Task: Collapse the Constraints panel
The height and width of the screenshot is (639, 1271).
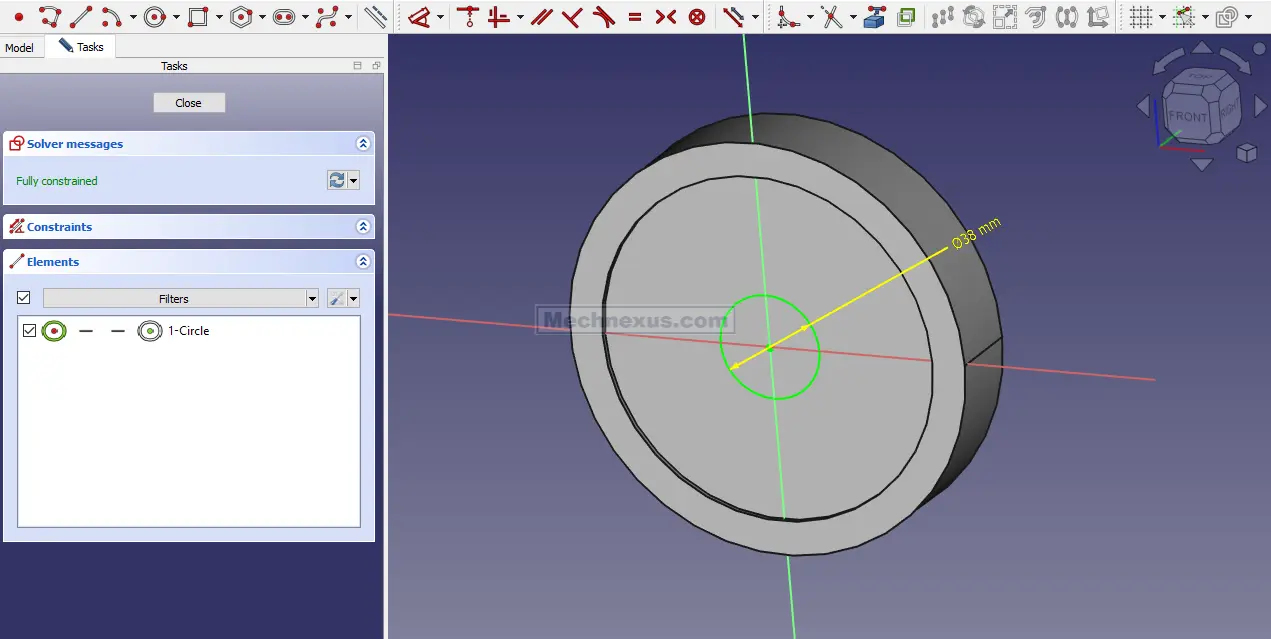Action: [x=362, y=227]
